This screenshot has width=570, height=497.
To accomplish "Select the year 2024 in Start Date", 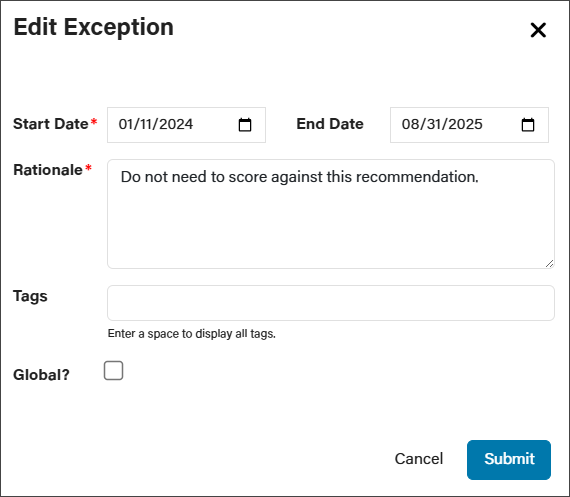I will point(176,124).
